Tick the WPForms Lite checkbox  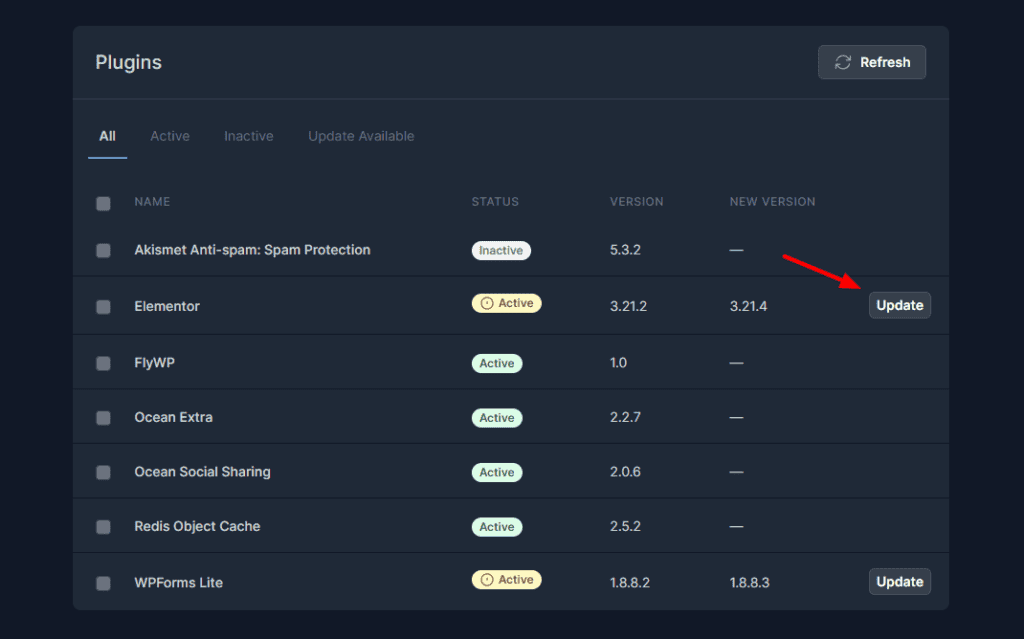pyautogui.click(x=103, y=583)
